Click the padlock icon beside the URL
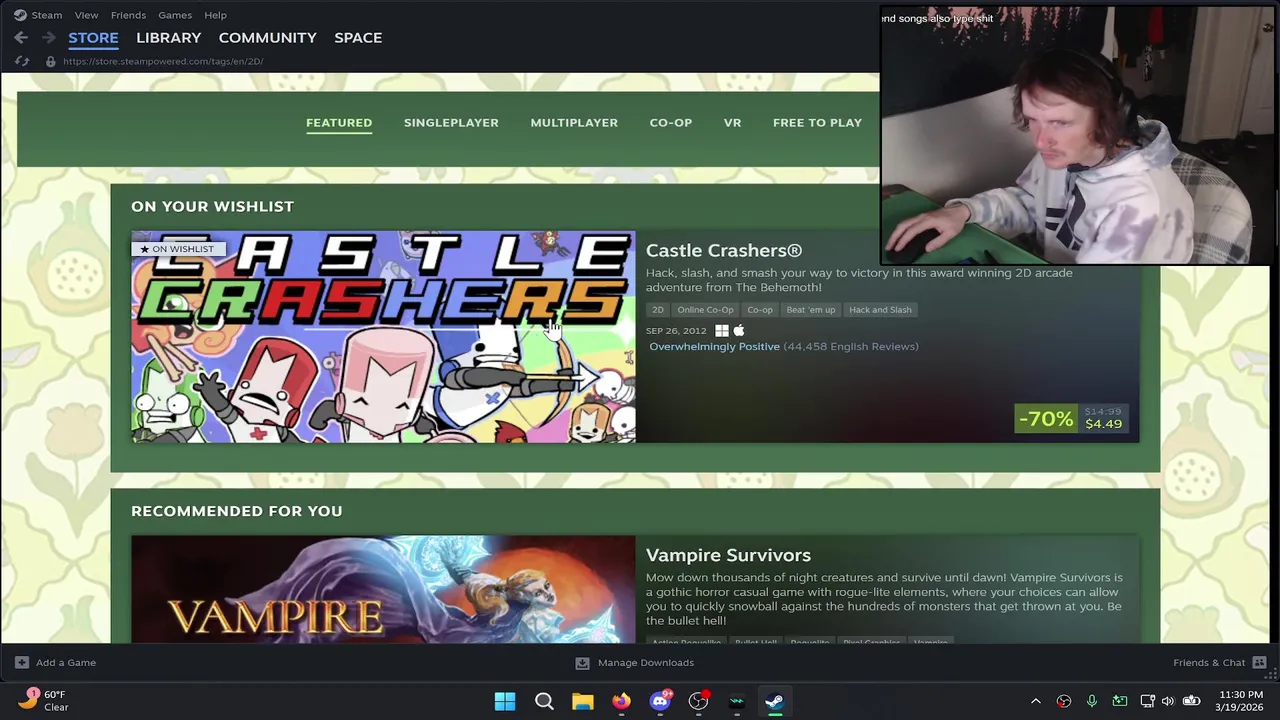This screenshot has height=720, width=1280. tap(50, 61)
